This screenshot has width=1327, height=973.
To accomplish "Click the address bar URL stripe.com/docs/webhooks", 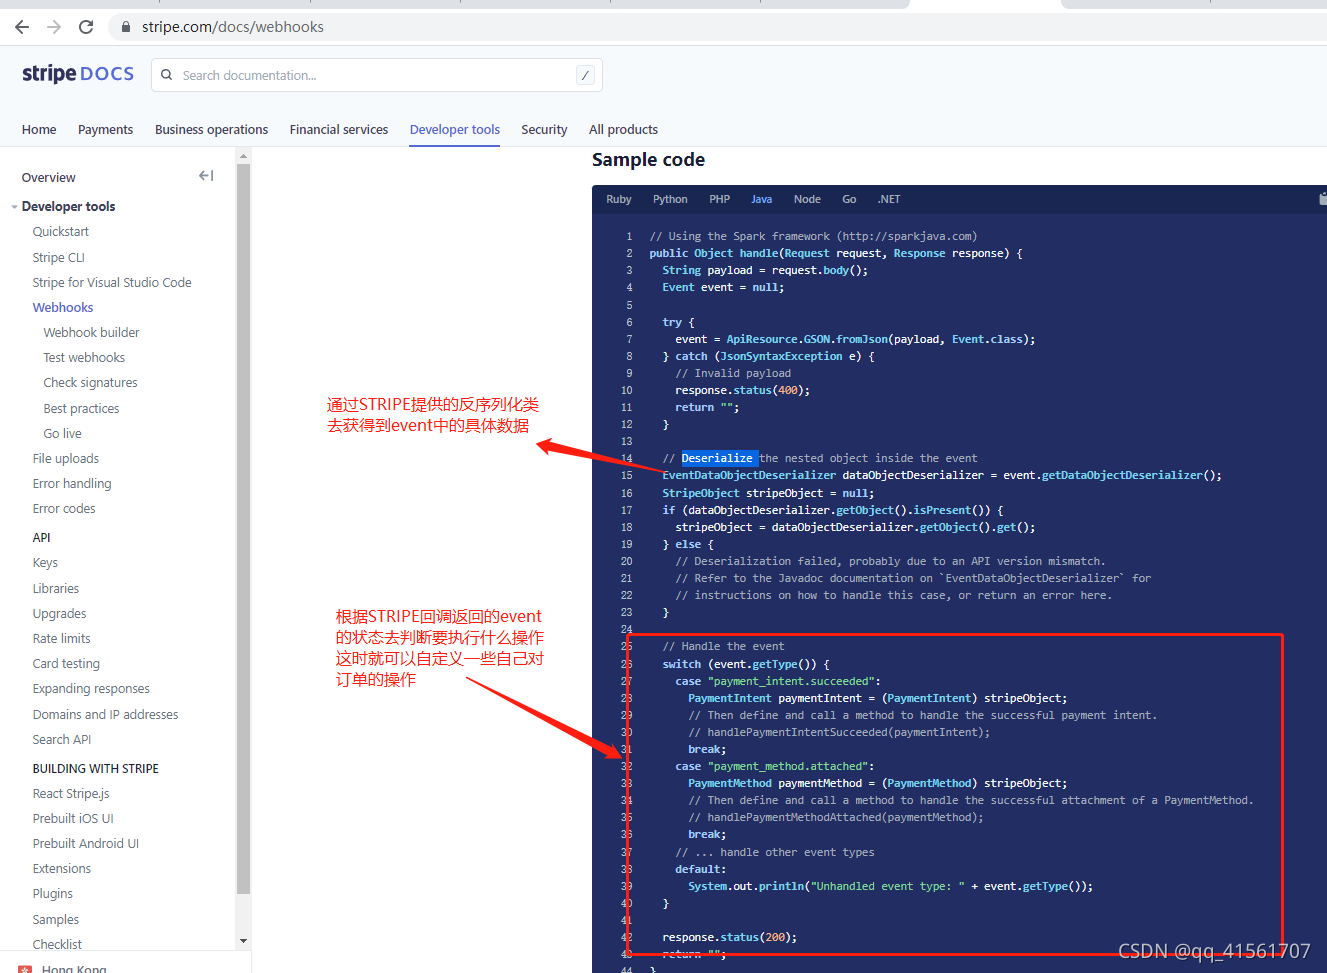I will (233, 27).
